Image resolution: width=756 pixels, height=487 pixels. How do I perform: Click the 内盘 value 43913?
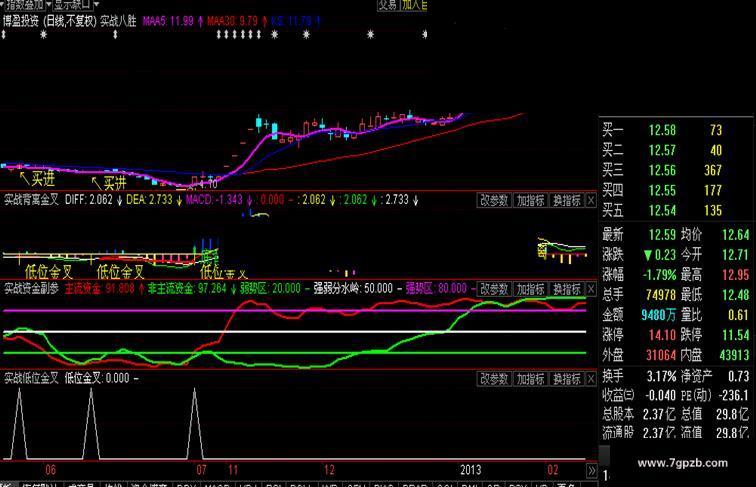pyautogui.click(x=734, y=355)
